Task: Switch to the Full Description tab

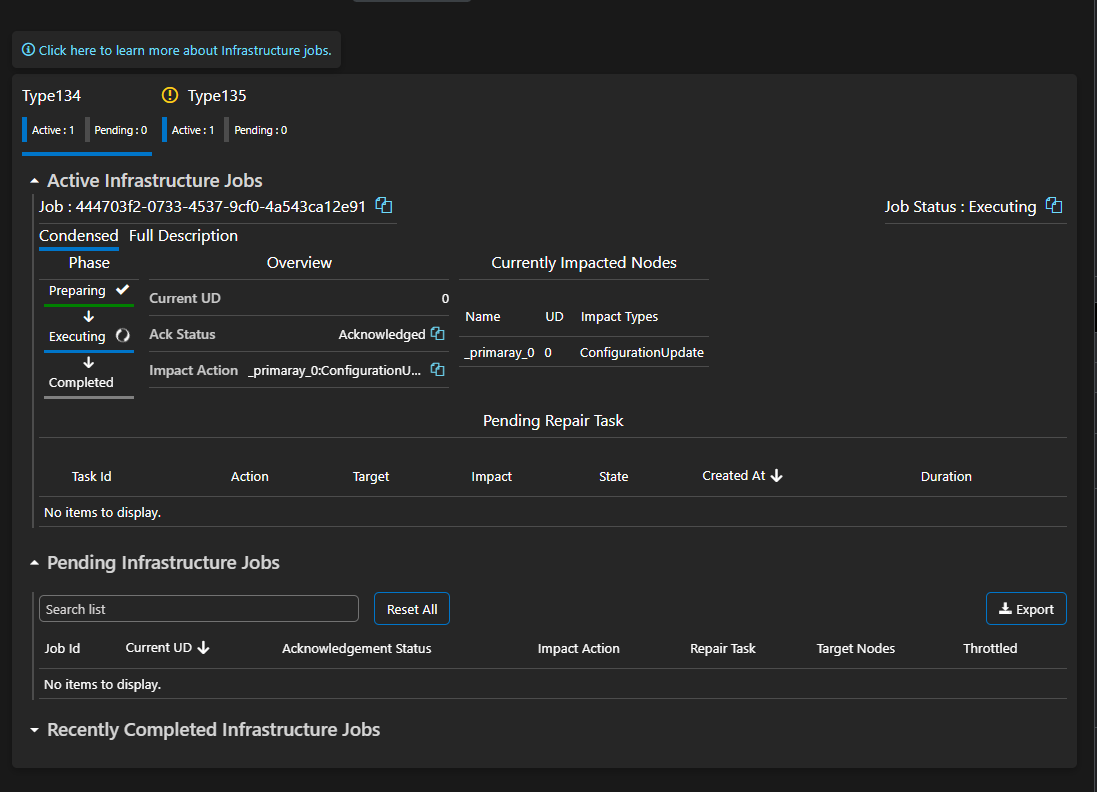Action: click(x=183, y=235)
